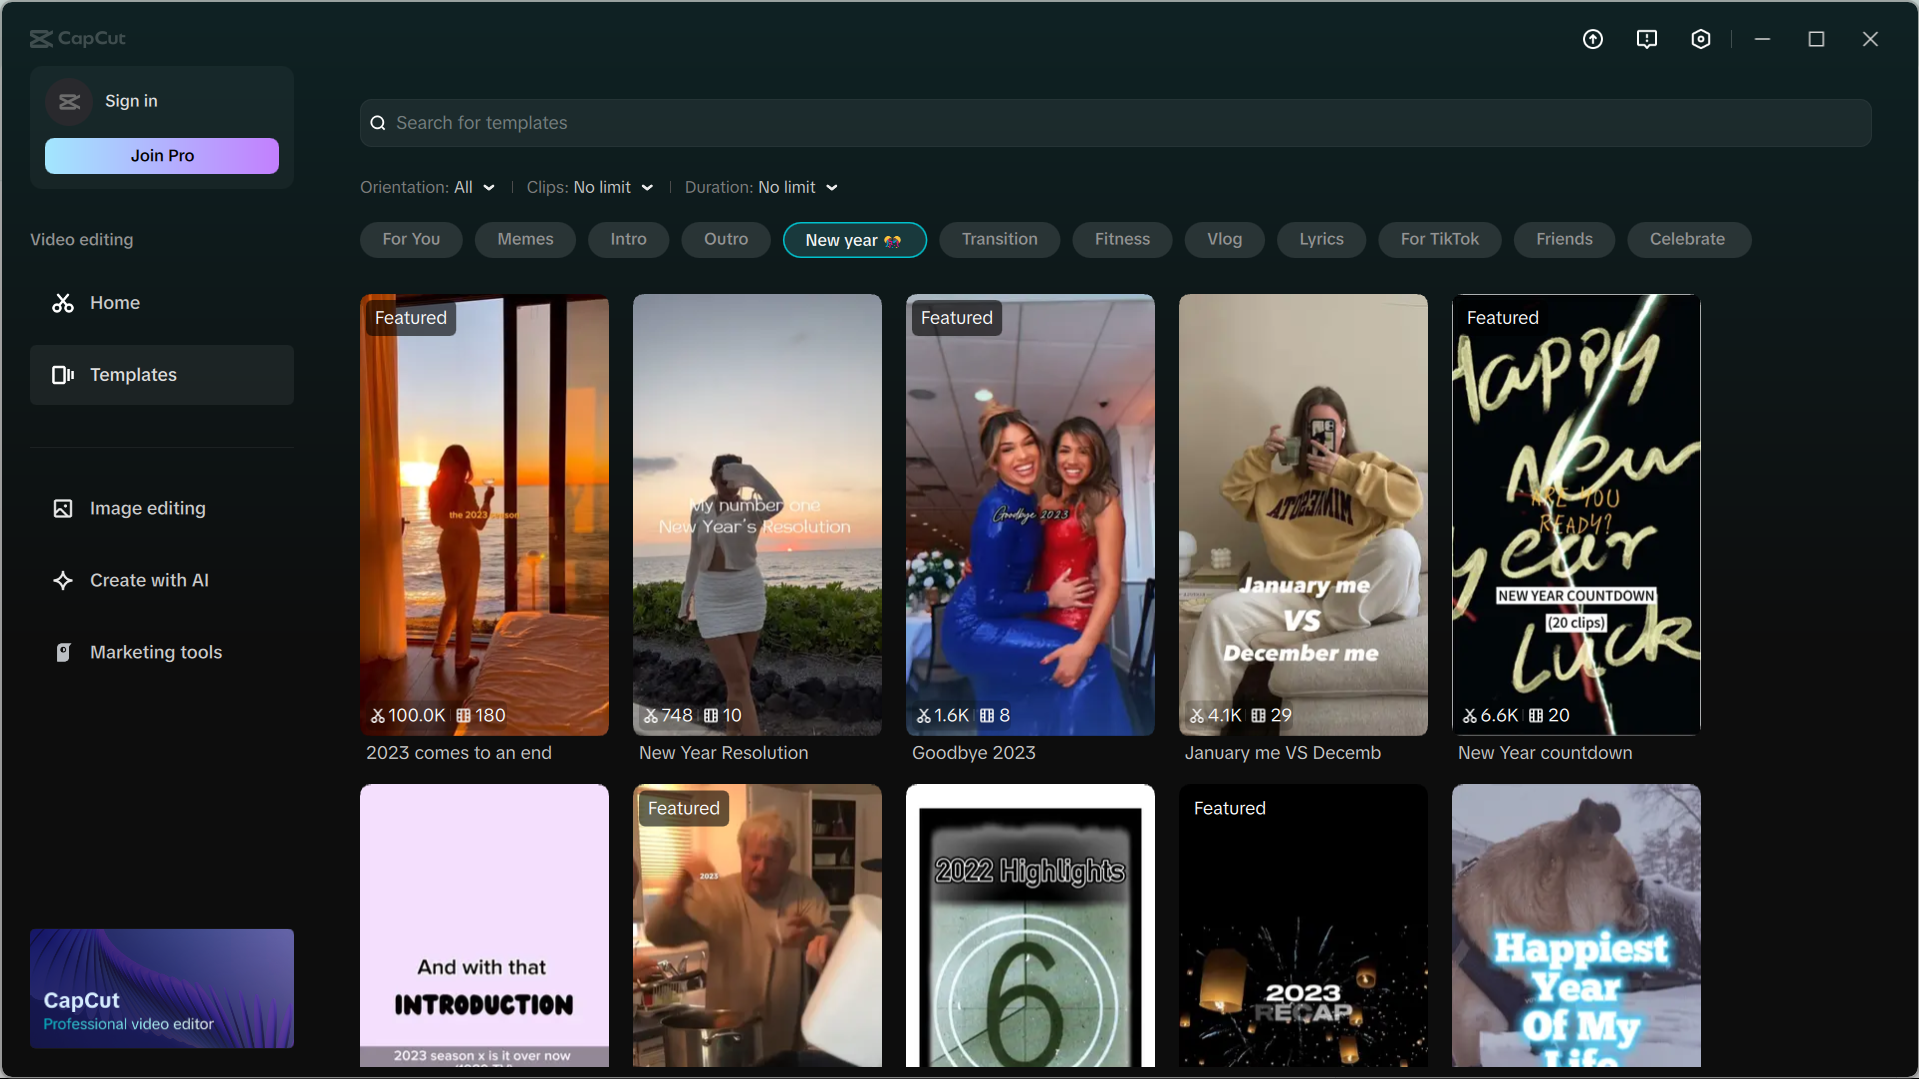Click the search magnifier icon

click(x=378, y=123)
